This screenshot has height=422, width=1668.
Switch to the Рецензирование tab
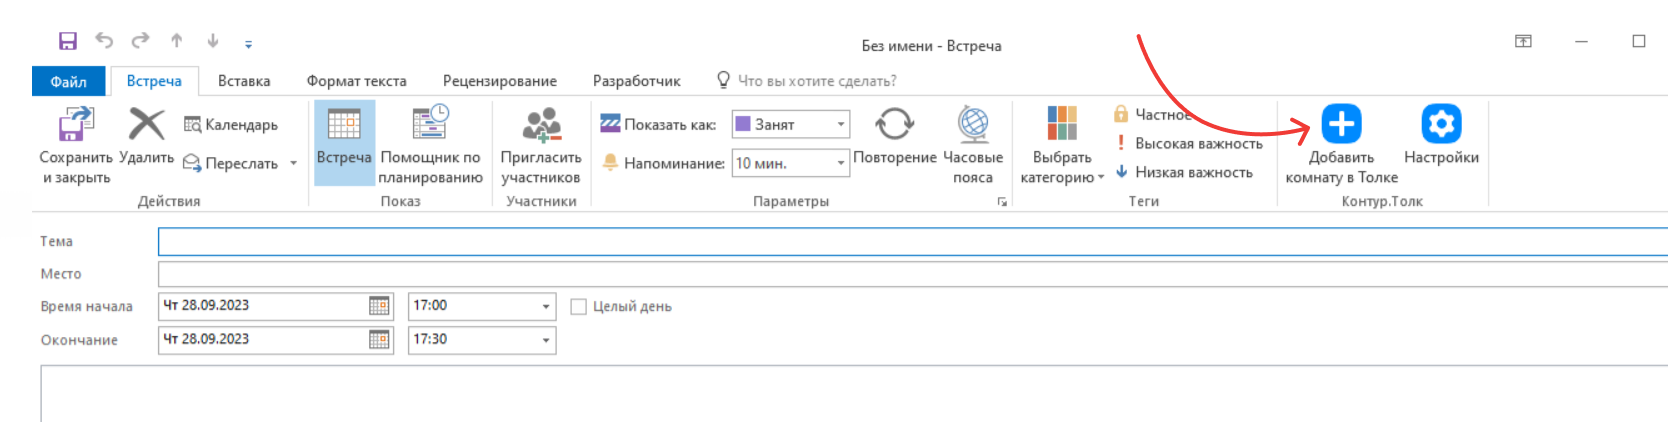pyautogui.click(x=500, y=81)
